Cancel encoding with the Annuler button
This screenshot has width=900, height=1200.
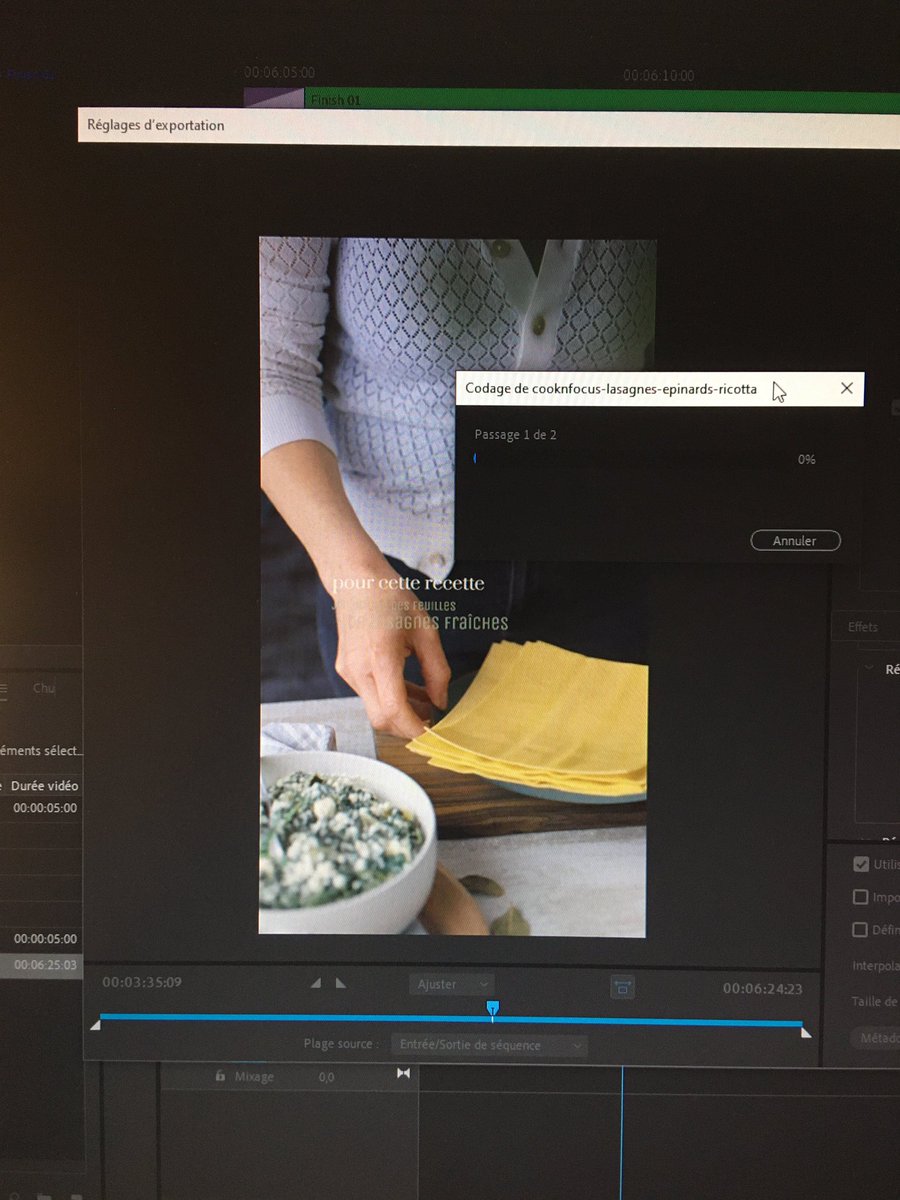tap(795, 541)
